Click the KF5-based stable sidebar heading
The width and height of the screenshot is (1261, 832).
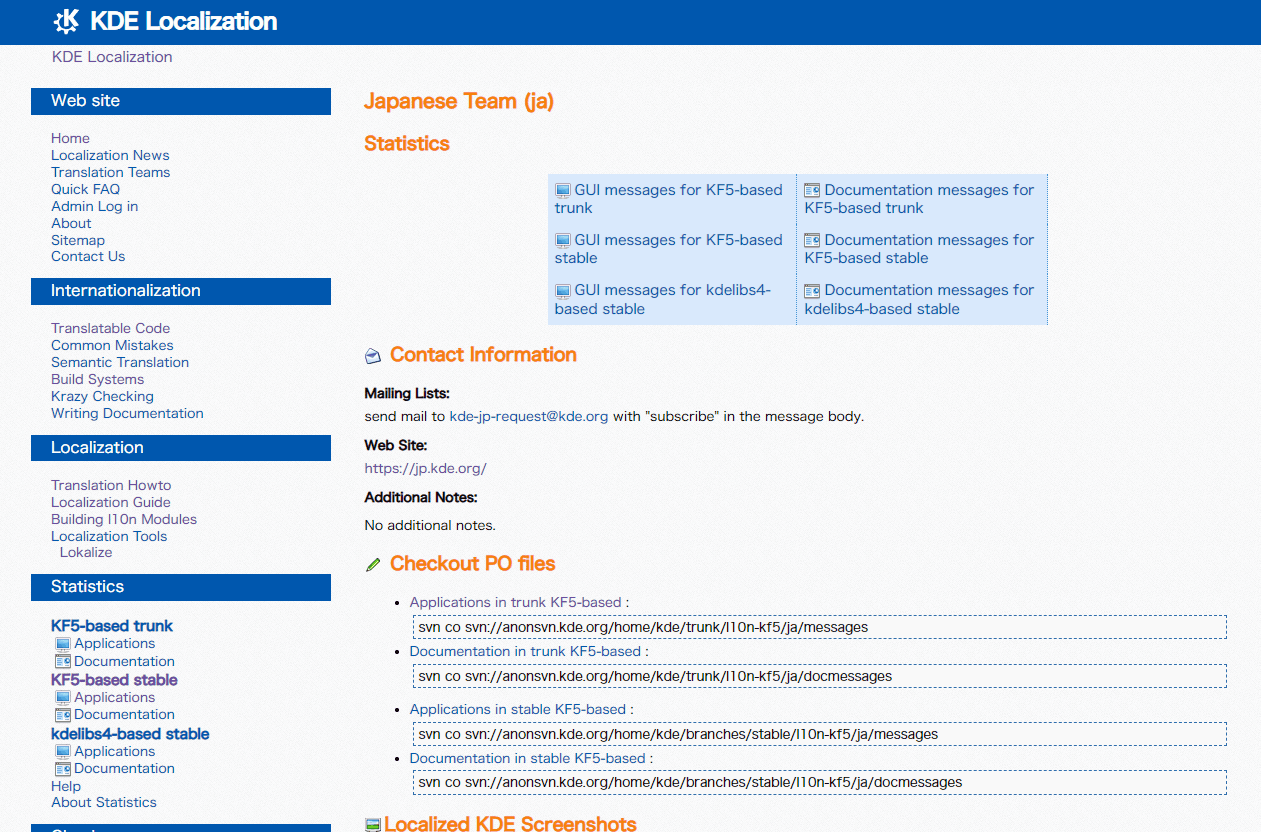point(114,680)
